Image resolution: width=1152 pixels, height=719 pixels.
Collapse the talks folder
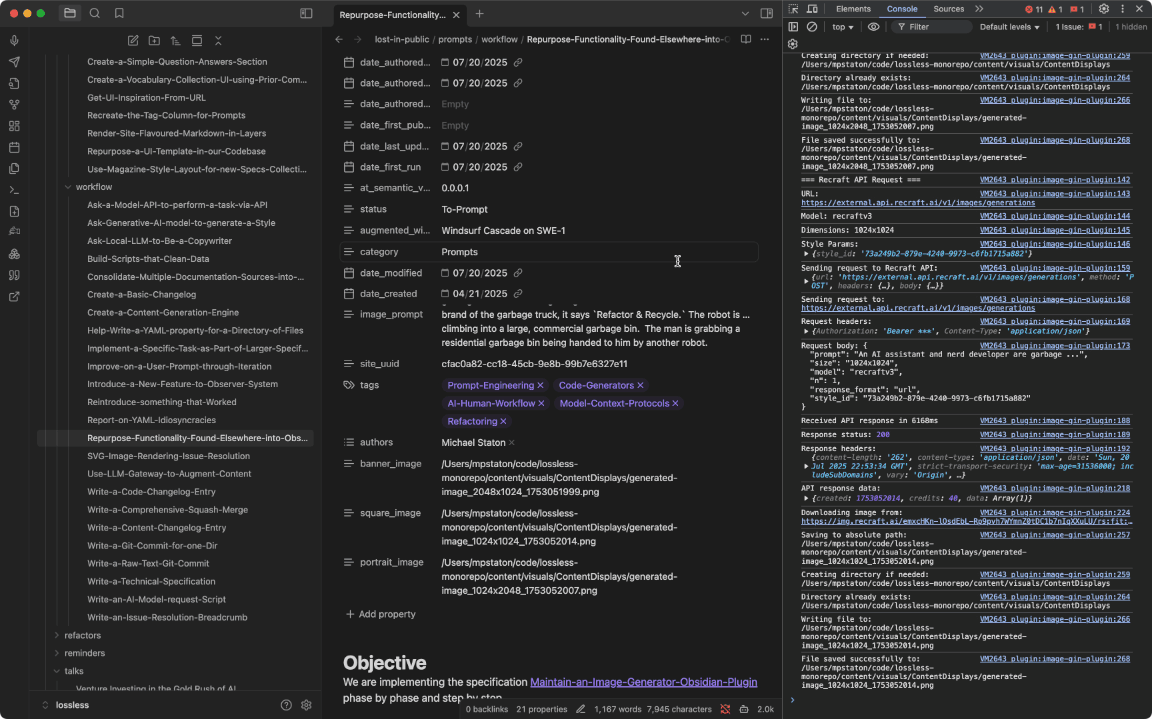pos(57,671)
